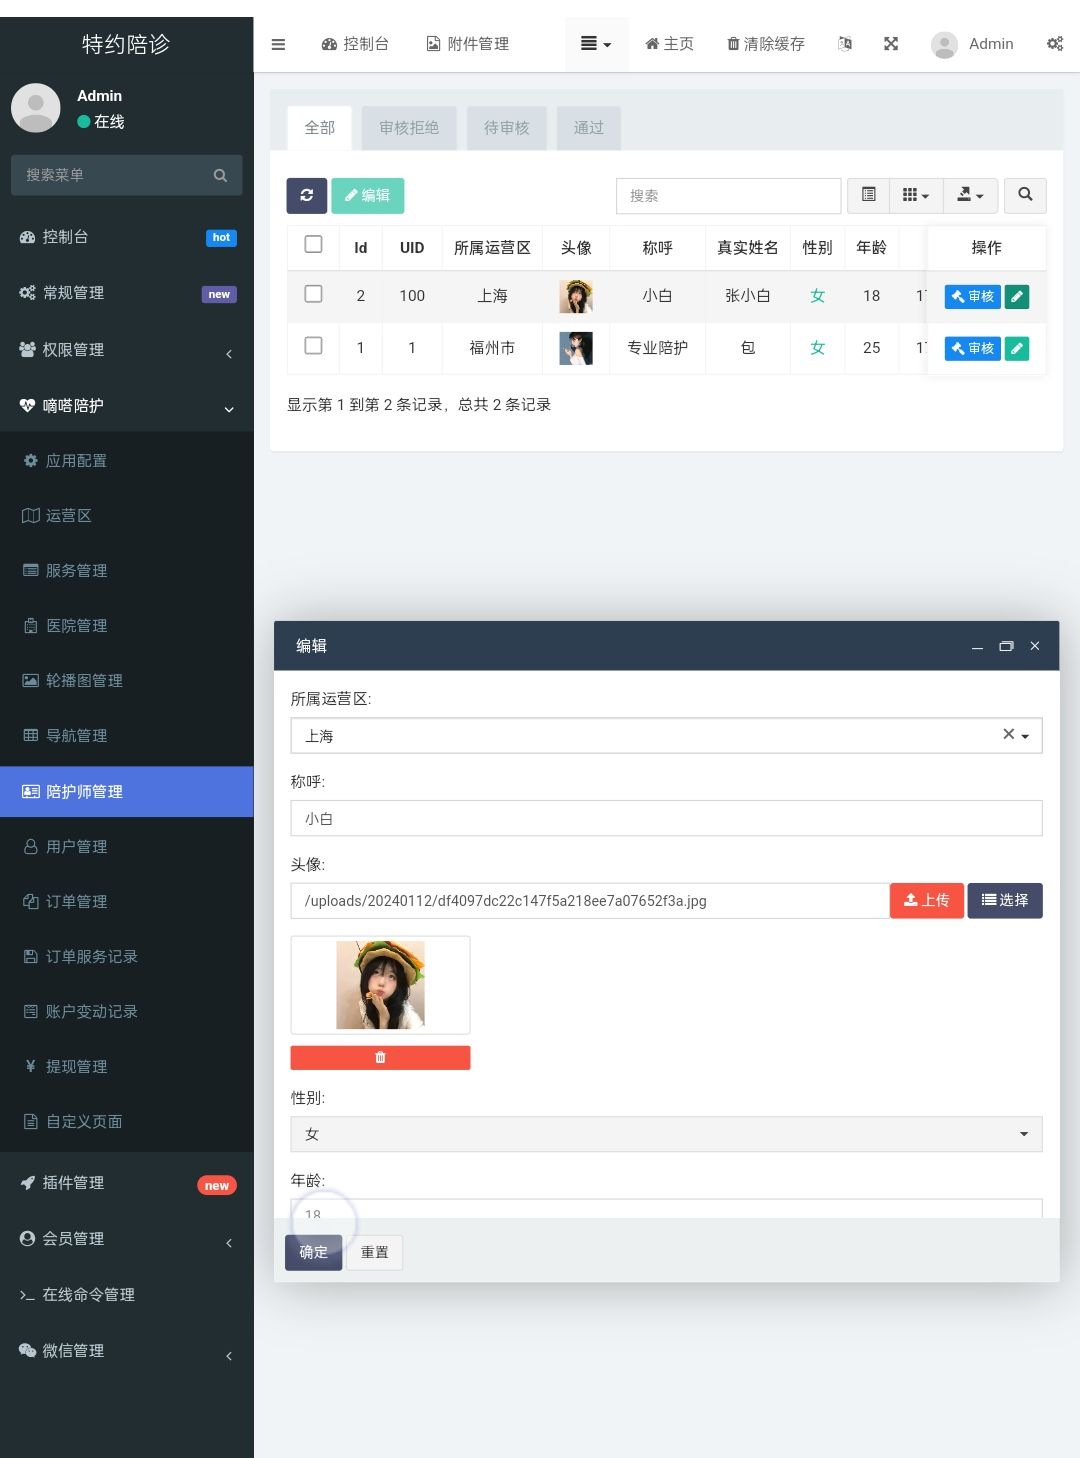
Task: Click the language switch icon in top bar
Action: (845, 44)
